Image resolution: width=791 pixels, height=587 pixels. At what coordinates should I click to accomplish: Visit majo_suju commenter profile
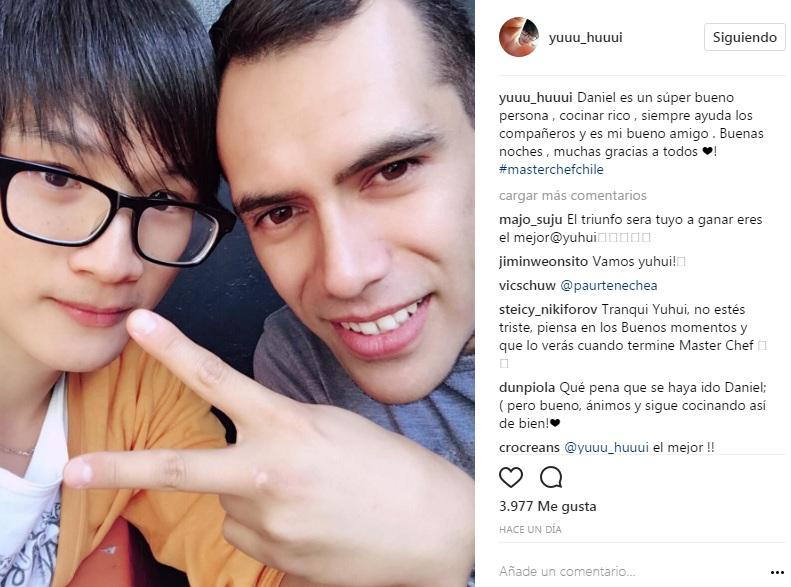530,220
